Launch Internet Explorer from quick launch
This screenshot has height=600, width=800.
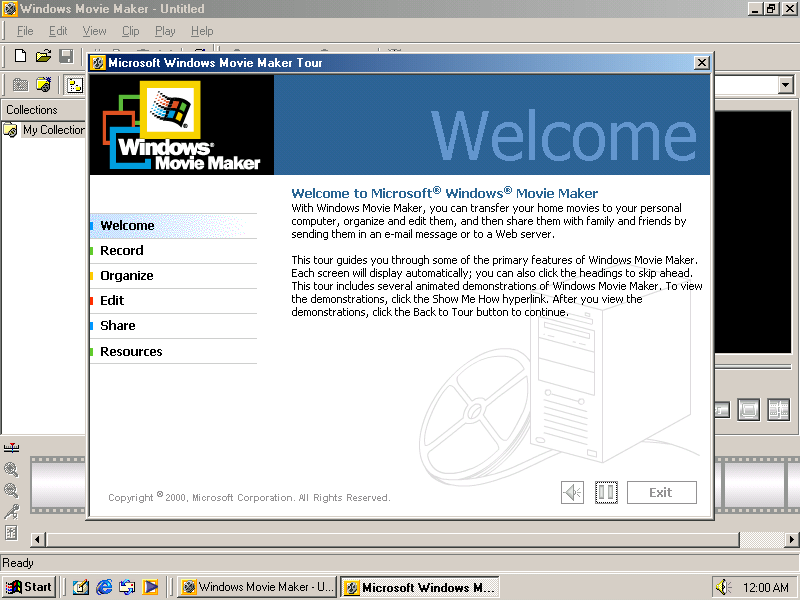click(x=104, y=587)
